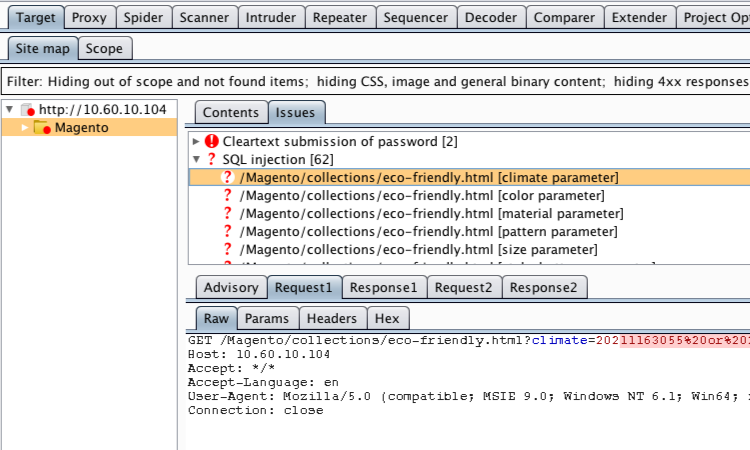750x450 pixels.
Task: Click the climate parameter issue question mark icon
Action: tap(228, 177)
